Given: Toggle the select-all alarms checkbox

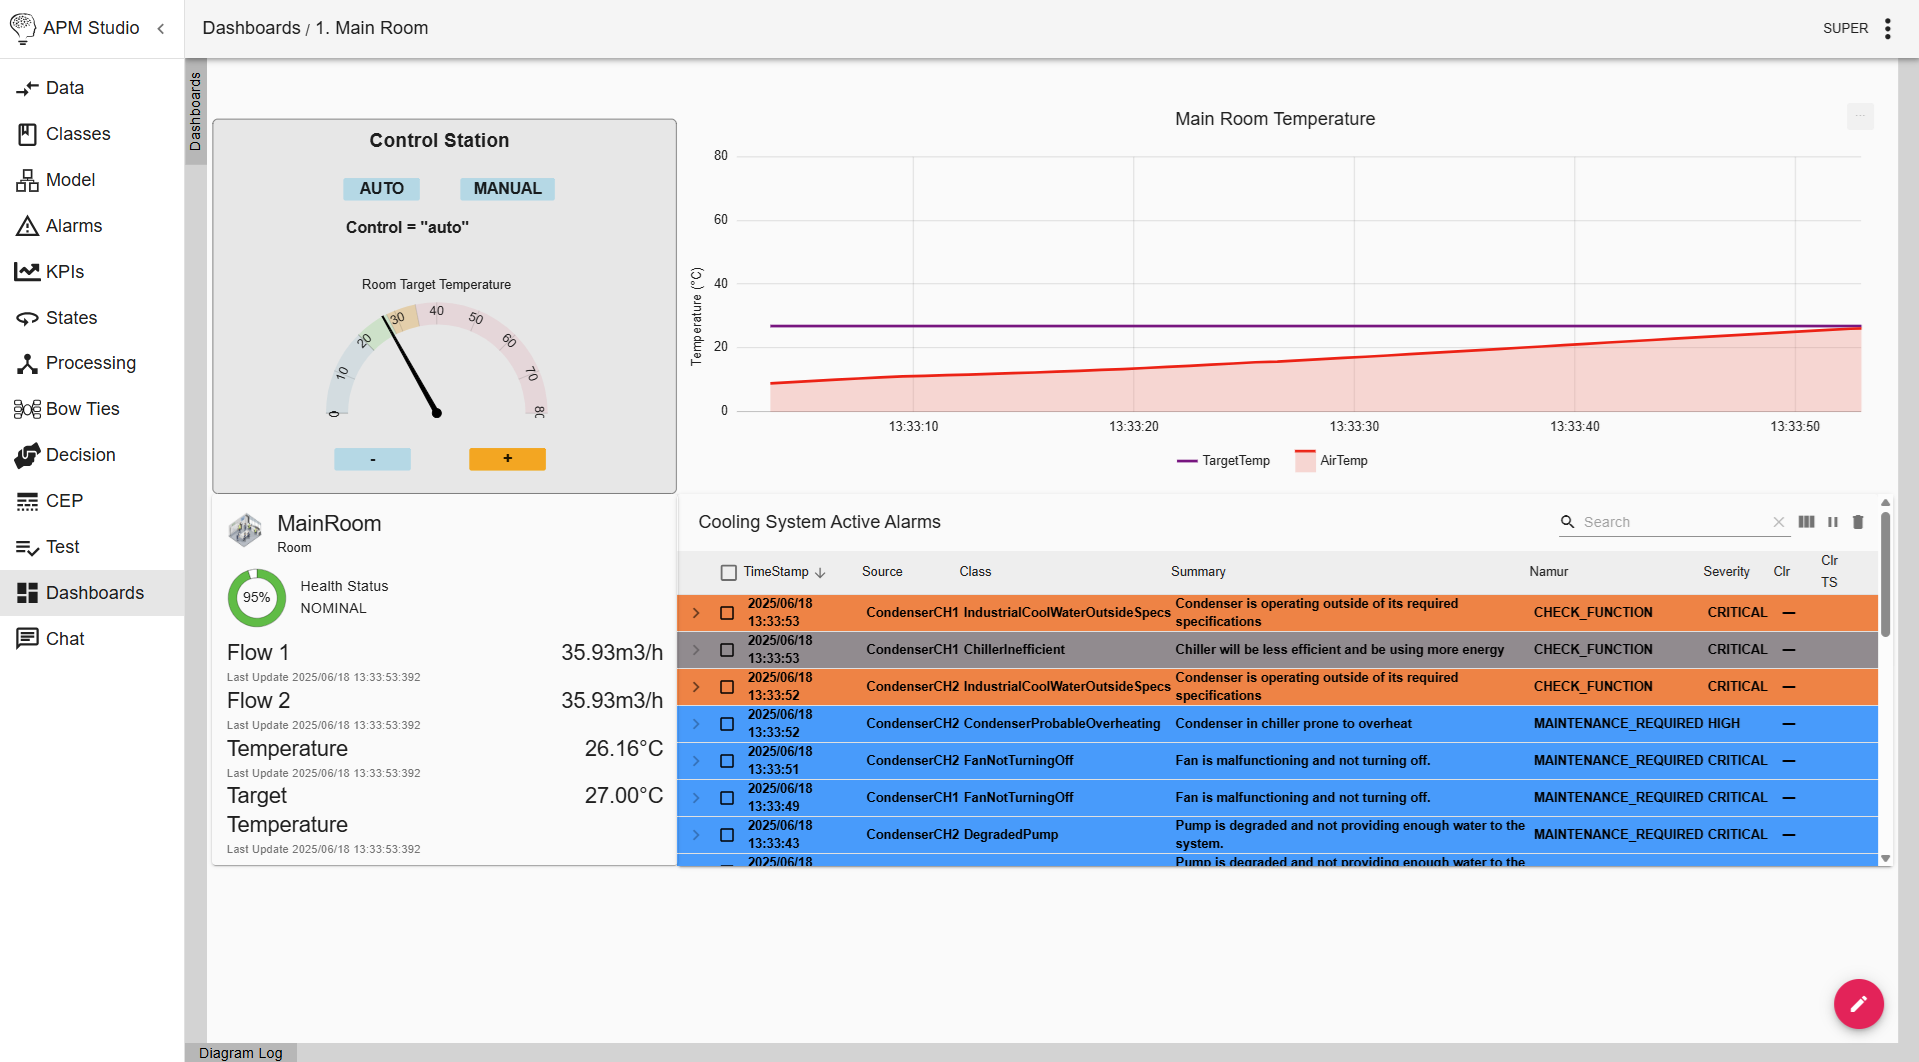Looking at the screenshot, I should 729,572.
